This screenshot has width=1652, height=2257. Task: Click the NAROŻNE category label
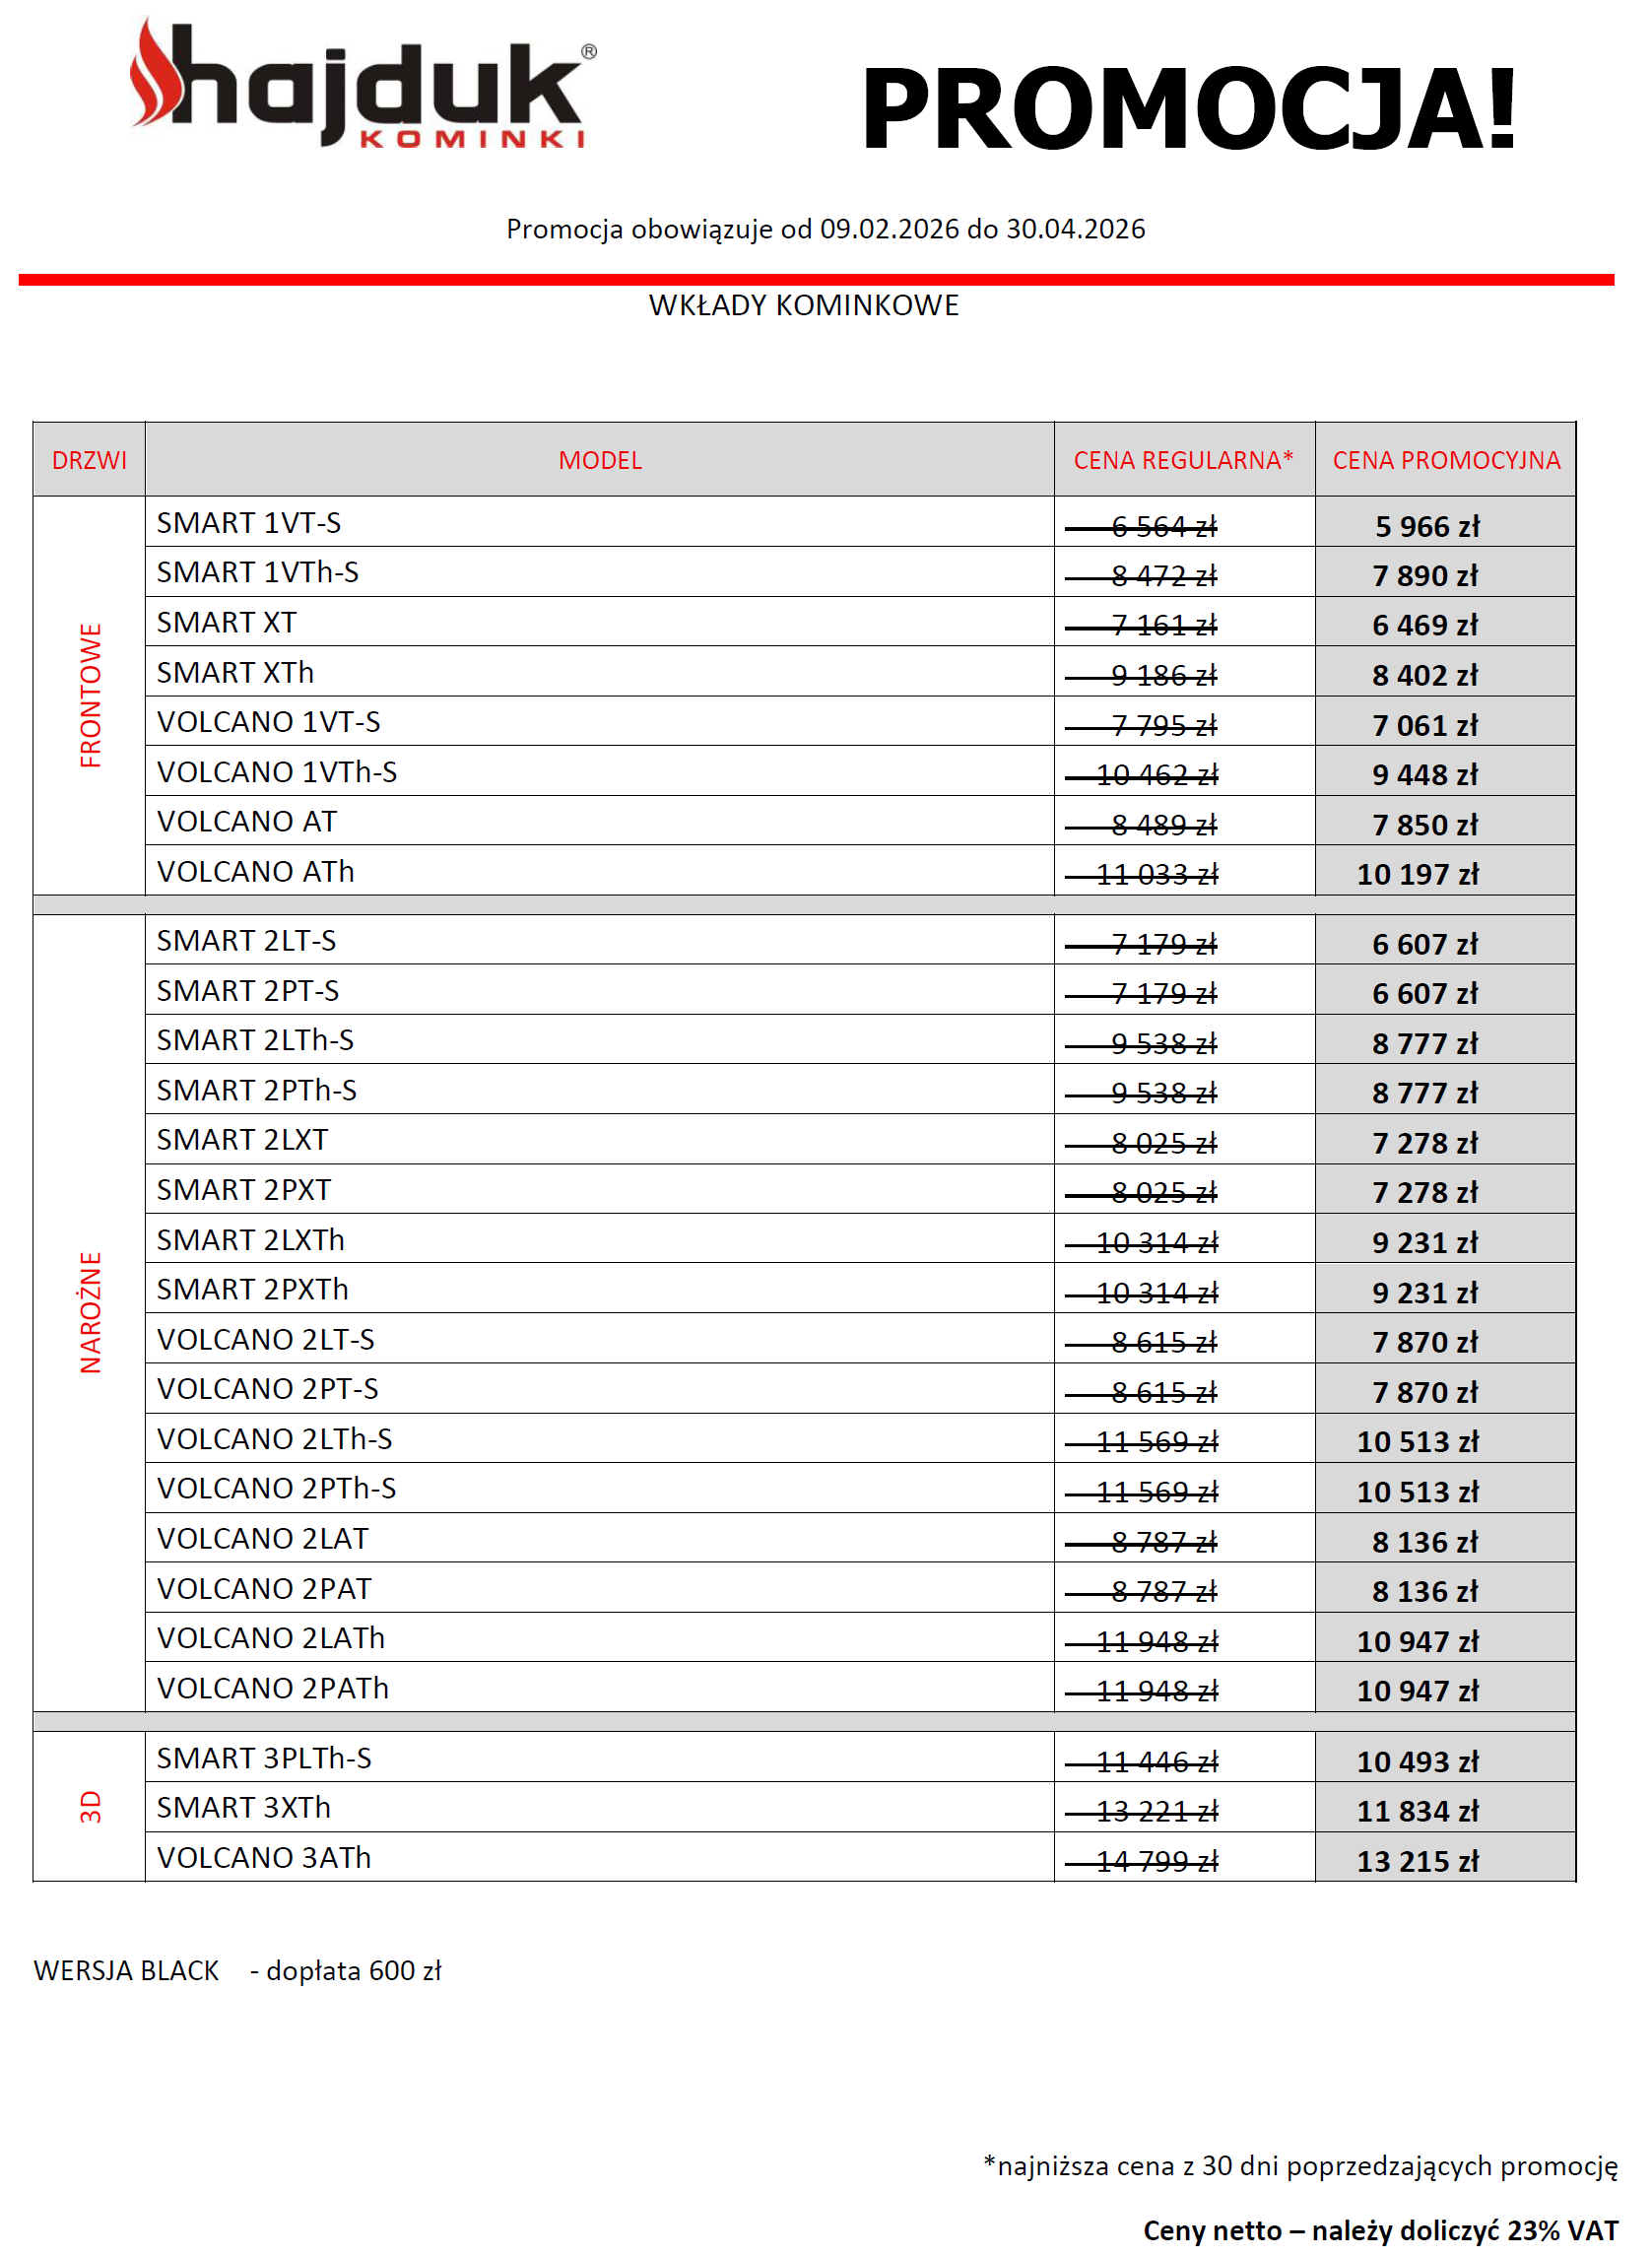(90, 1311)
